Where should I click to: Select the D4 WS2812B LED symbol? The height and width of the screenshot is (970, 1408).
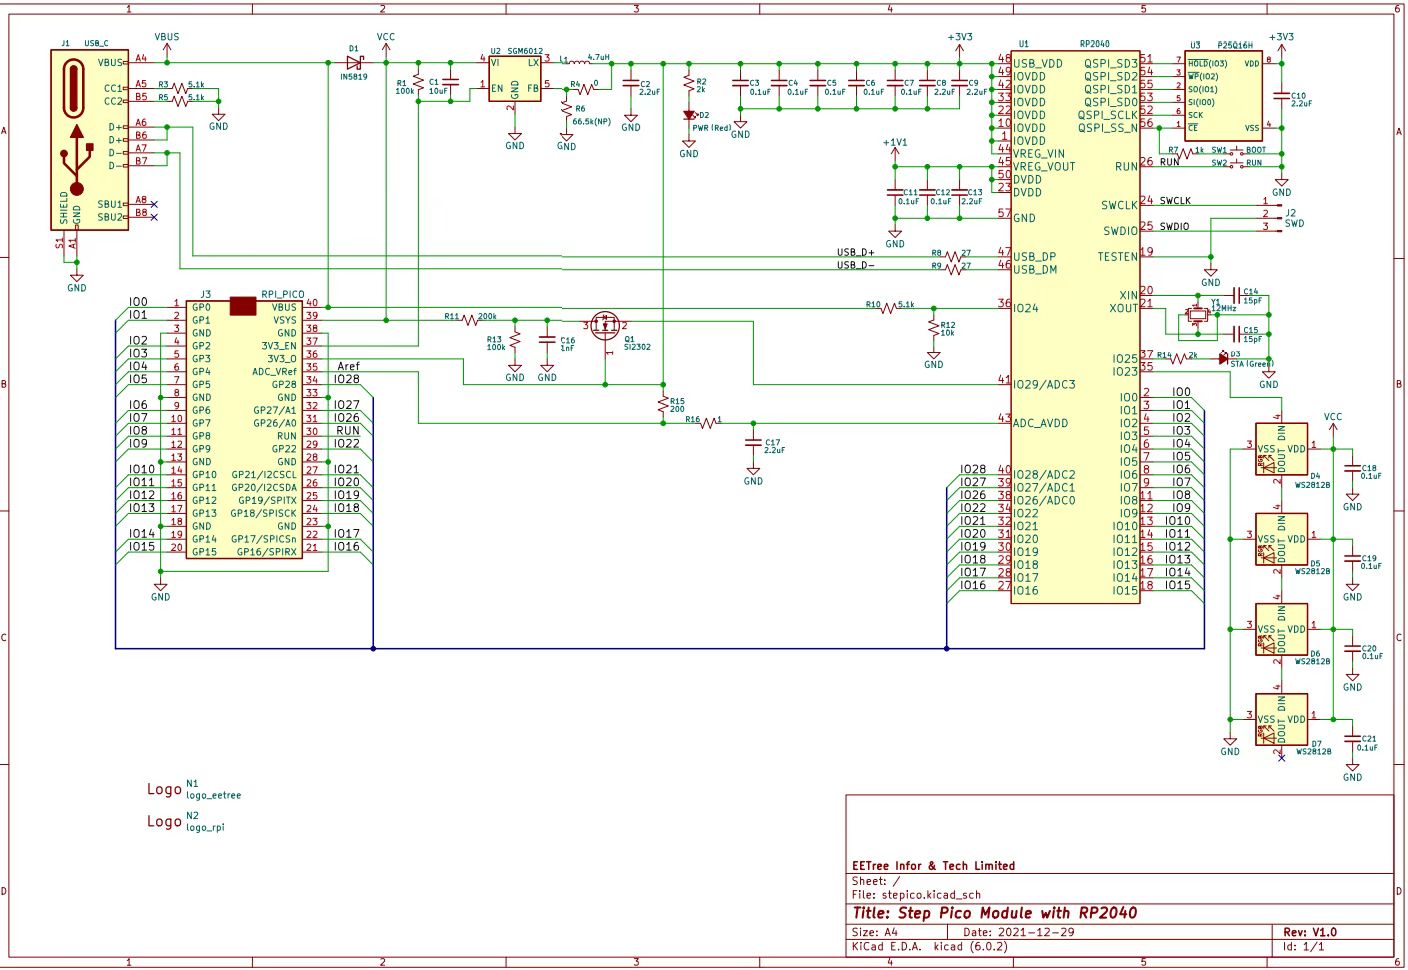1281,449
